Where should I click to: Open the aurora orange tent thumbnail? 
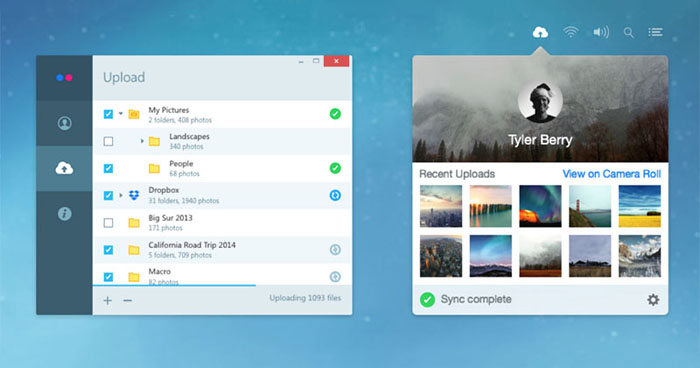[x=540, y=206]
